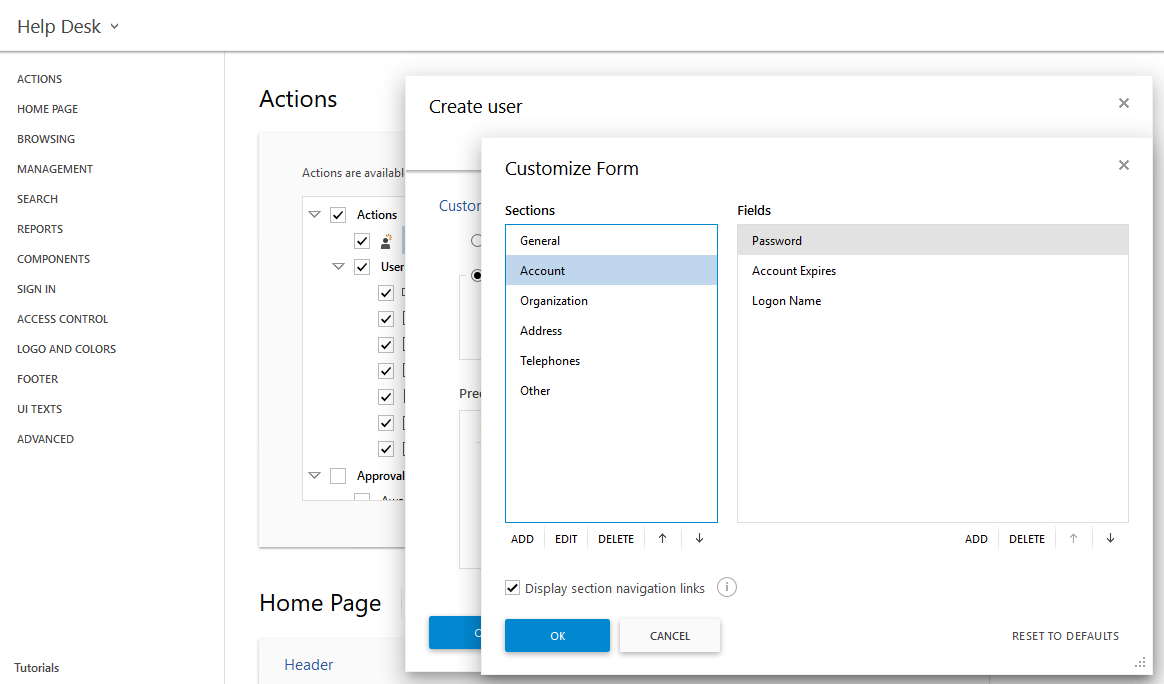
Task: Move section down with arrow icon
Action: tap(699, 538)
